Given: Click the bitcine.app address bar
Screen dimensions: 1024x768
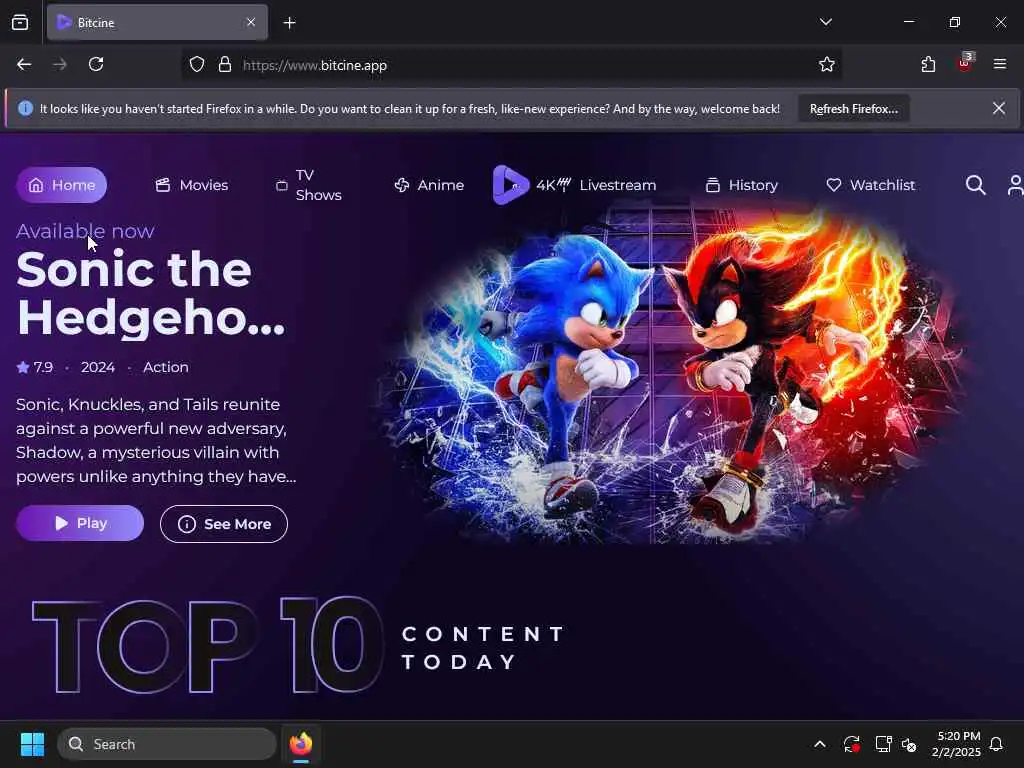Looking at the screenshot, I should pos(511,65).
